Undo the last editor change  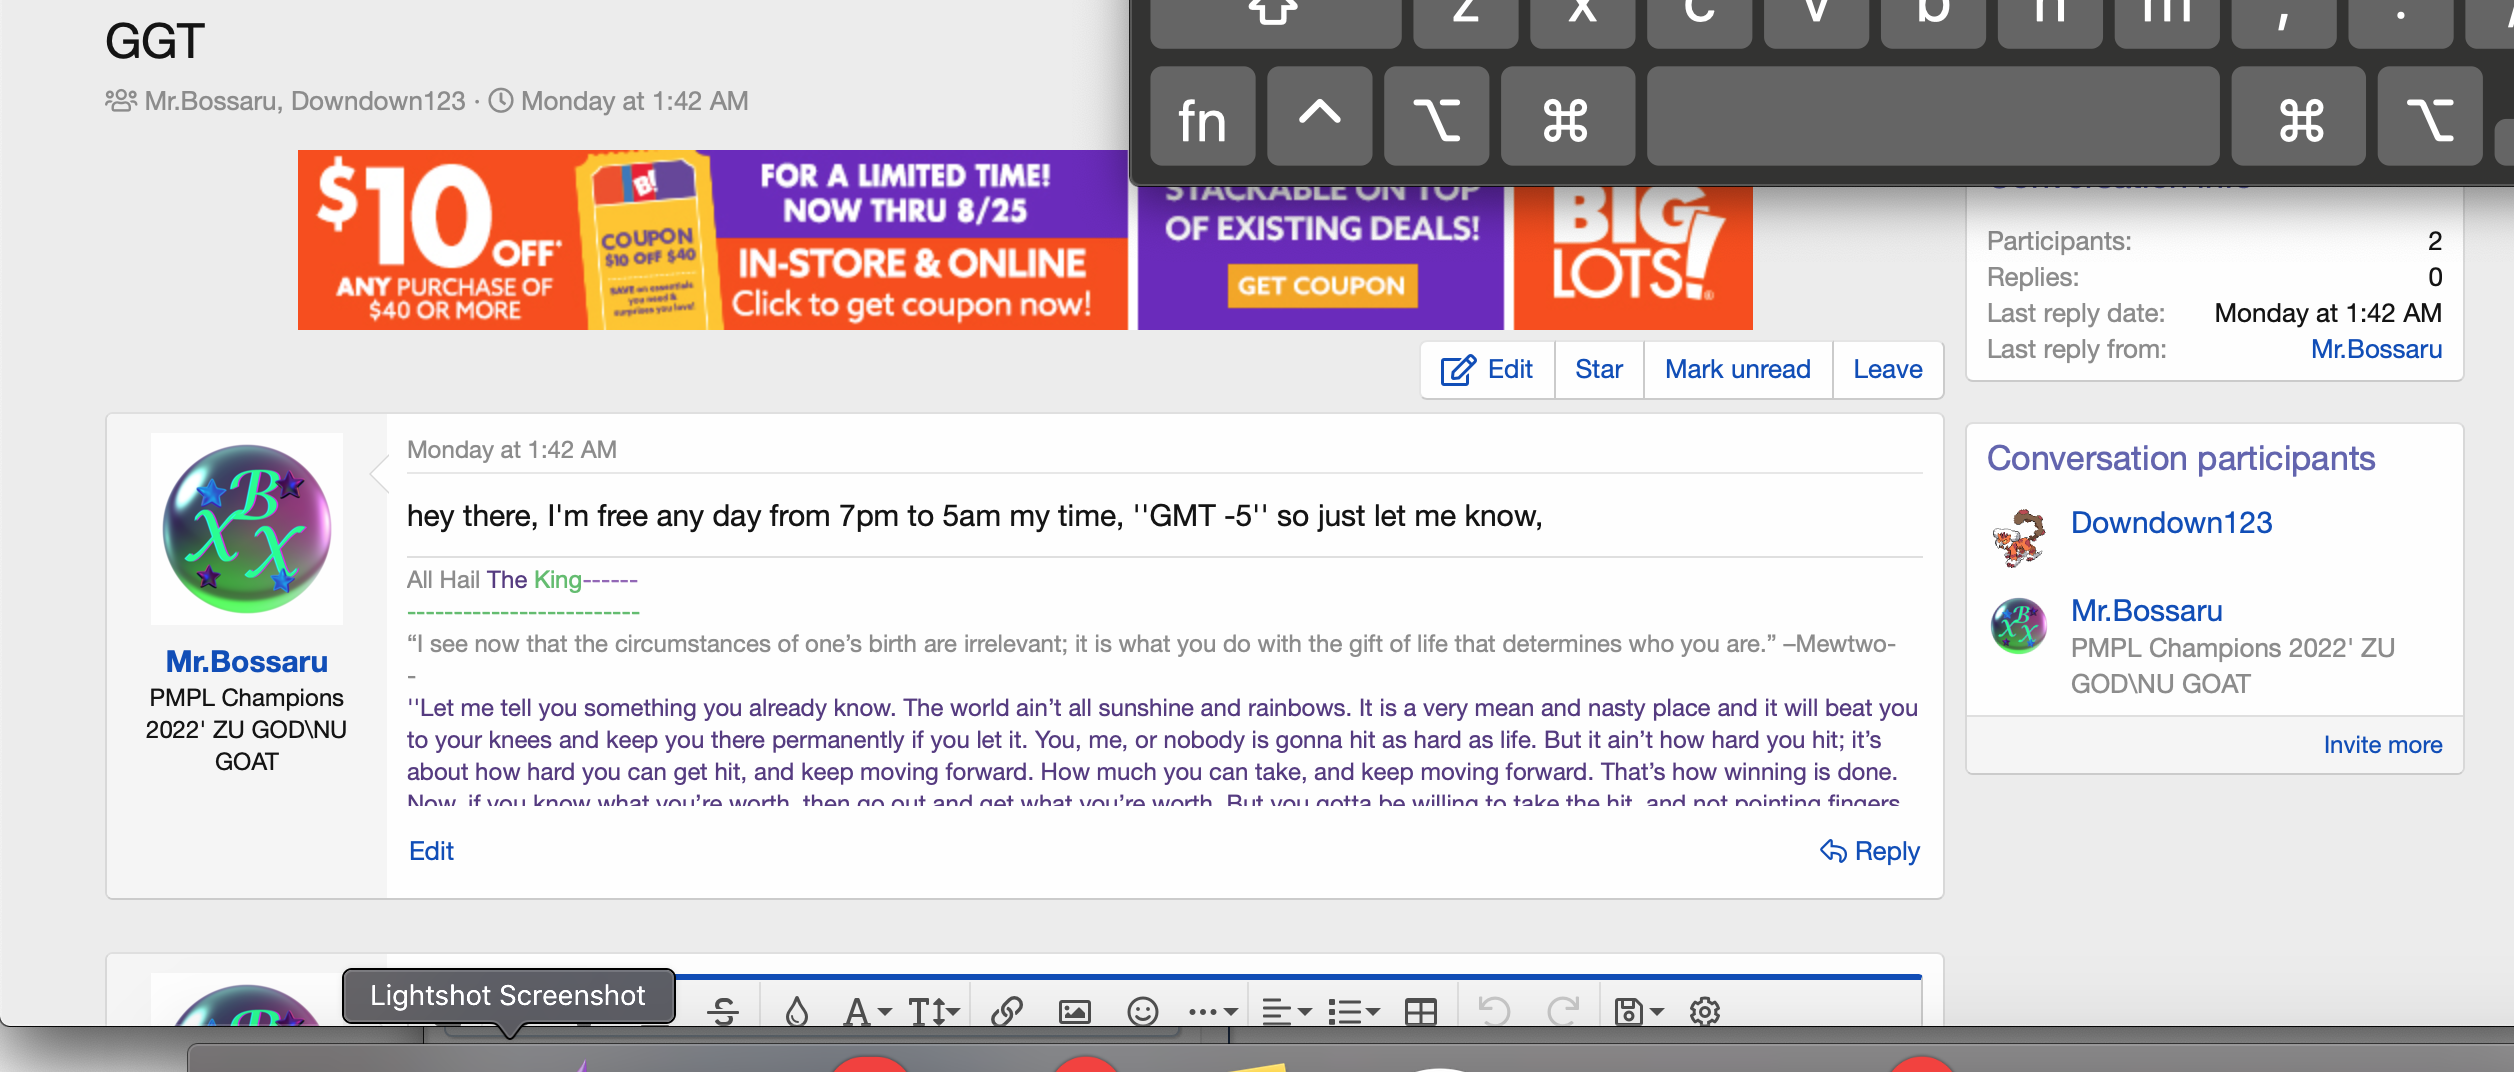point(1494,1011)
